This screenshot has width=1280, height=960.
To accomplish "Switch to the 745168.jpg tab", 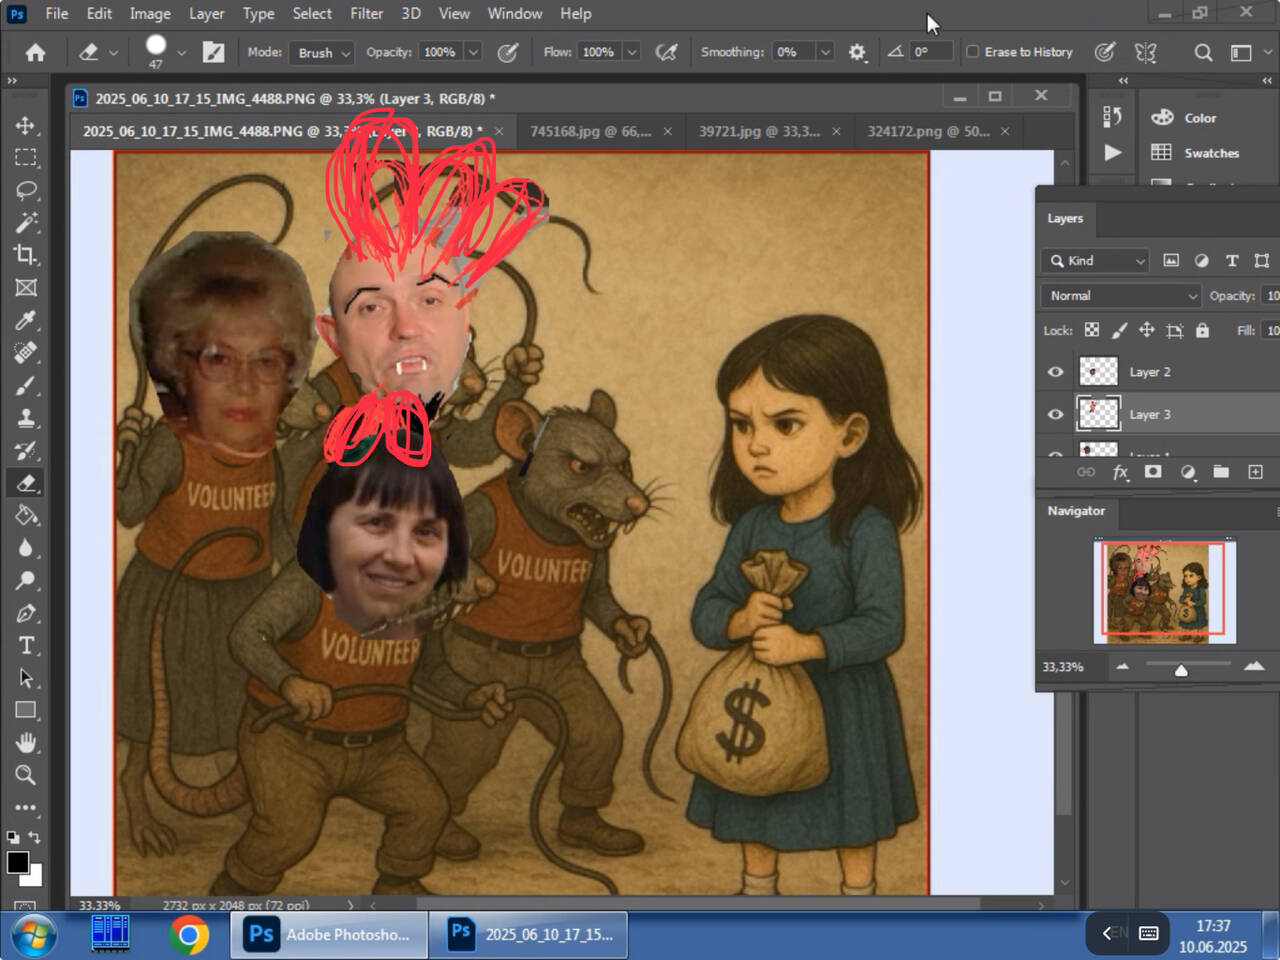I will (590, 131).
